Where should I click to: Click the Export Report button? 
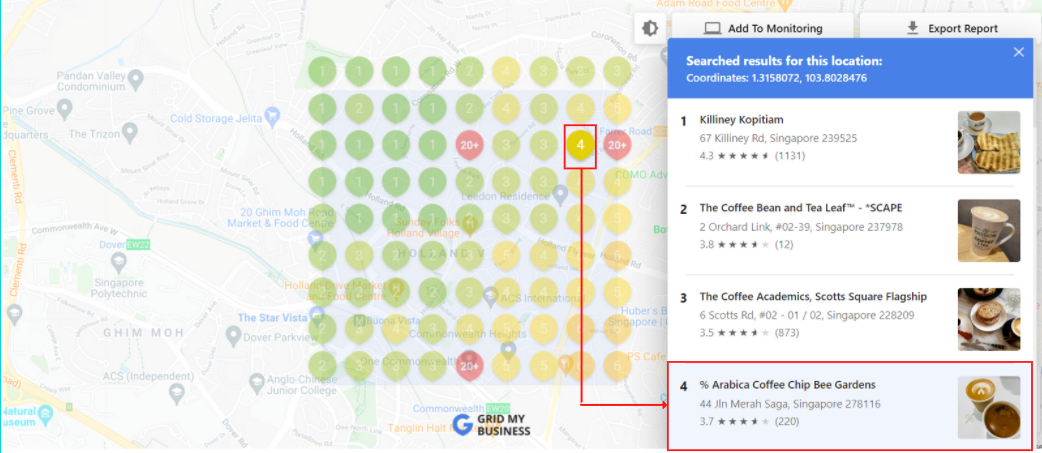951,29
